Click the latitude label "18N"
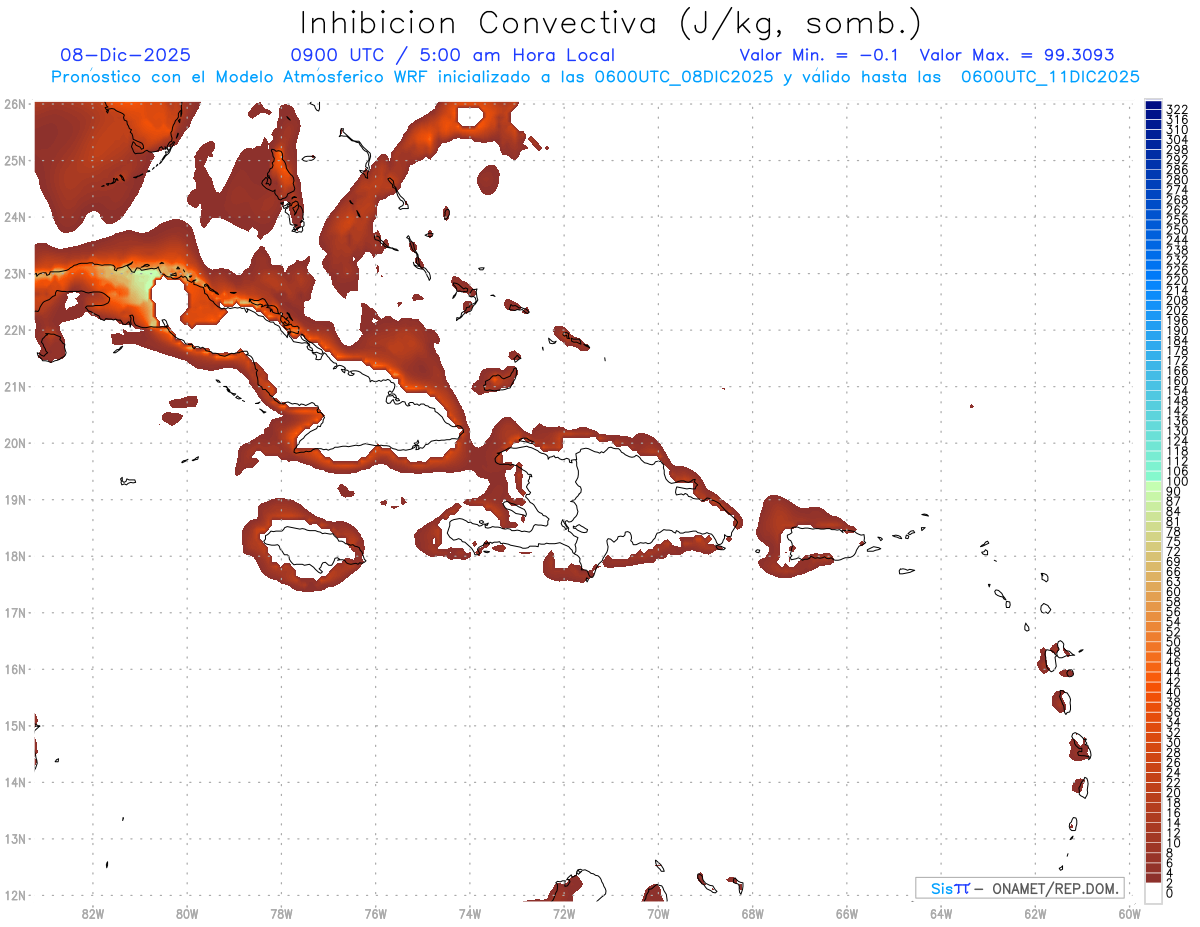Viewport: 1200px width, 927px height. tap(14, 556)
